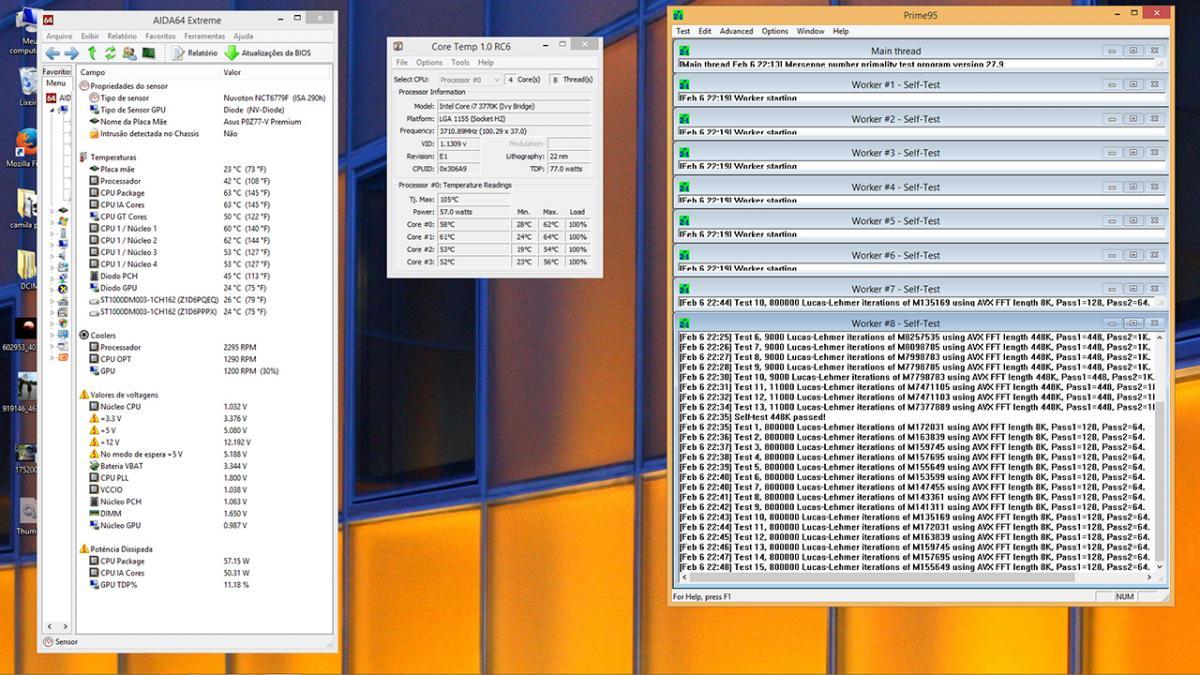The height and width of the screenshot is (675, 1200).
Task: Click the Worker #4 window icon
Action: pos(685,187)
